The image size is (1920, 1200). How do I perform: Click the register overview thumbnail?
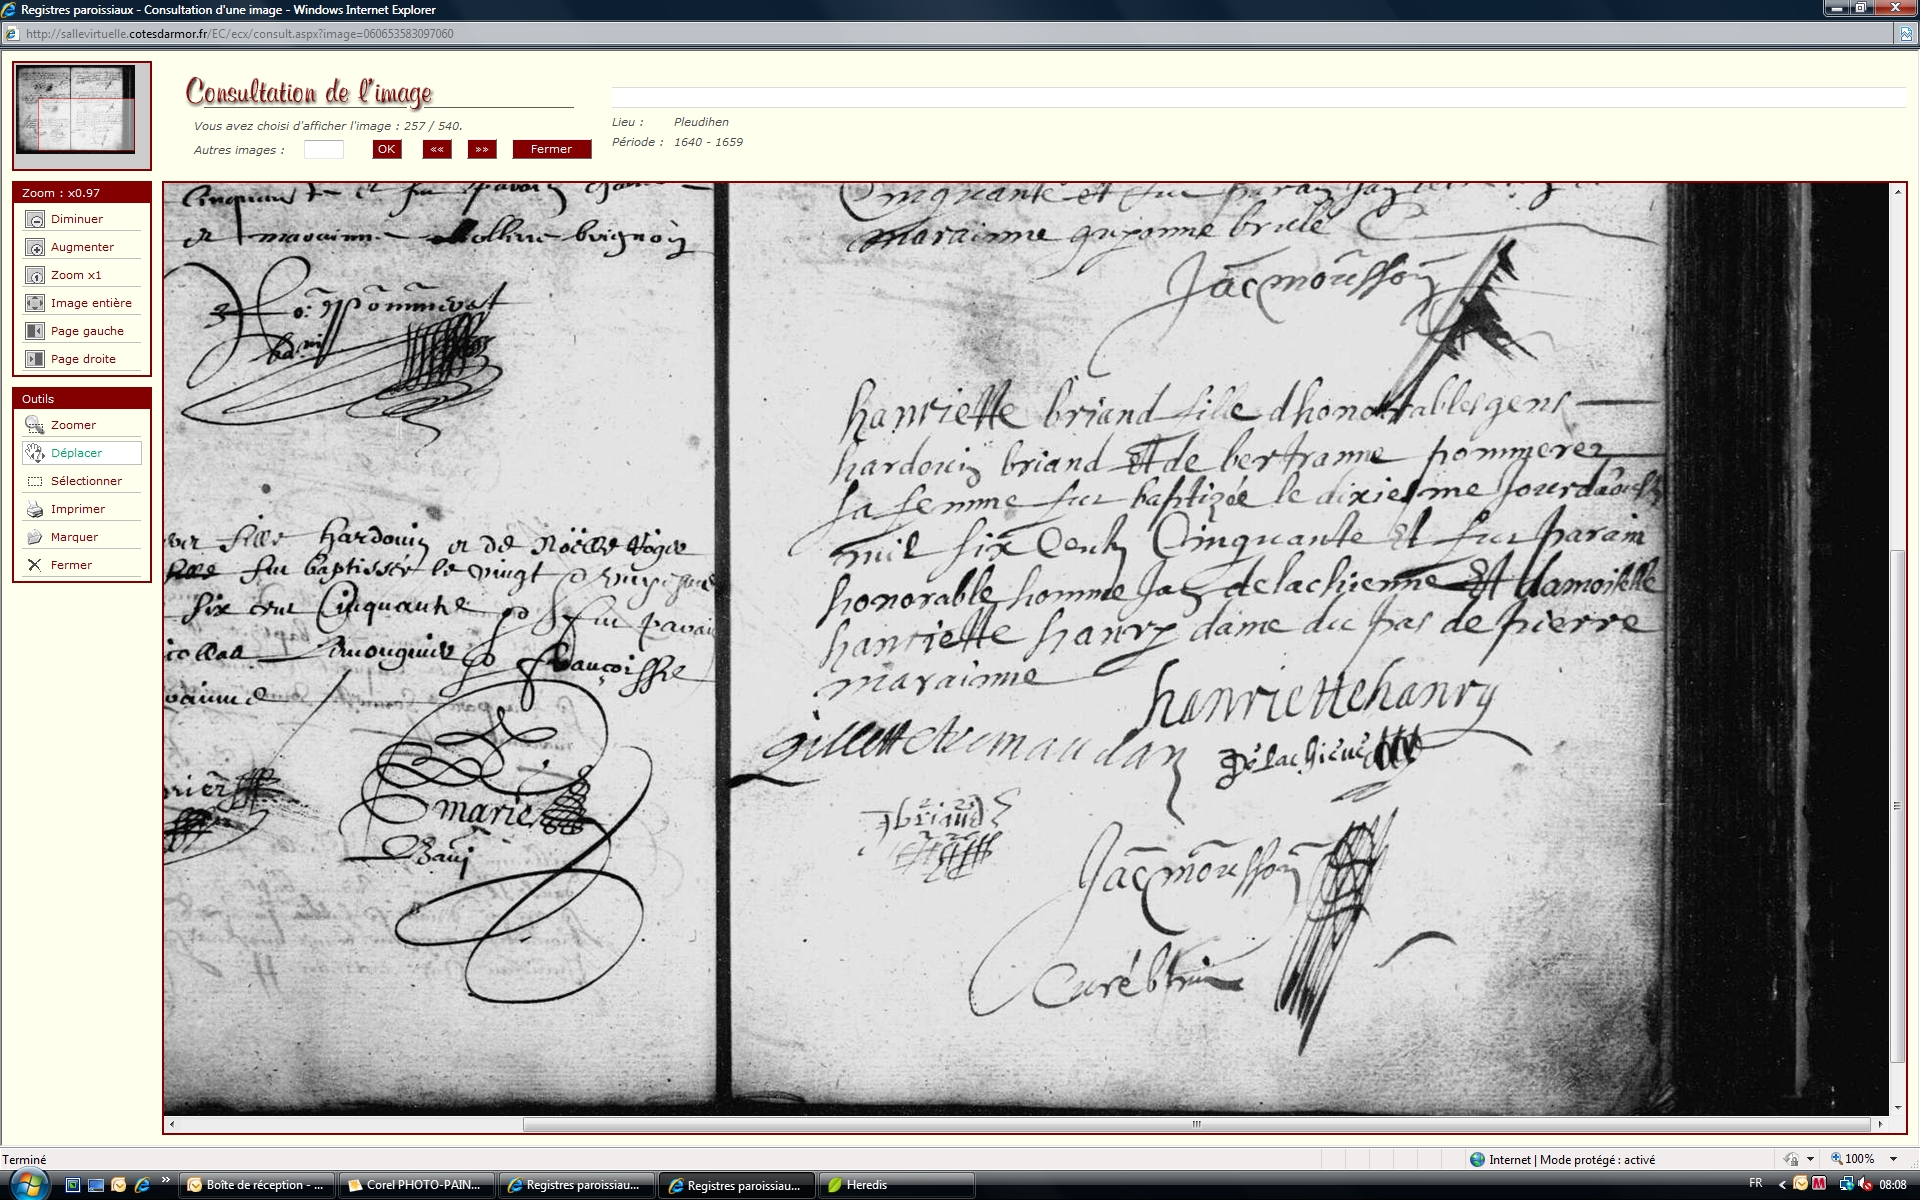click(77, 110)
